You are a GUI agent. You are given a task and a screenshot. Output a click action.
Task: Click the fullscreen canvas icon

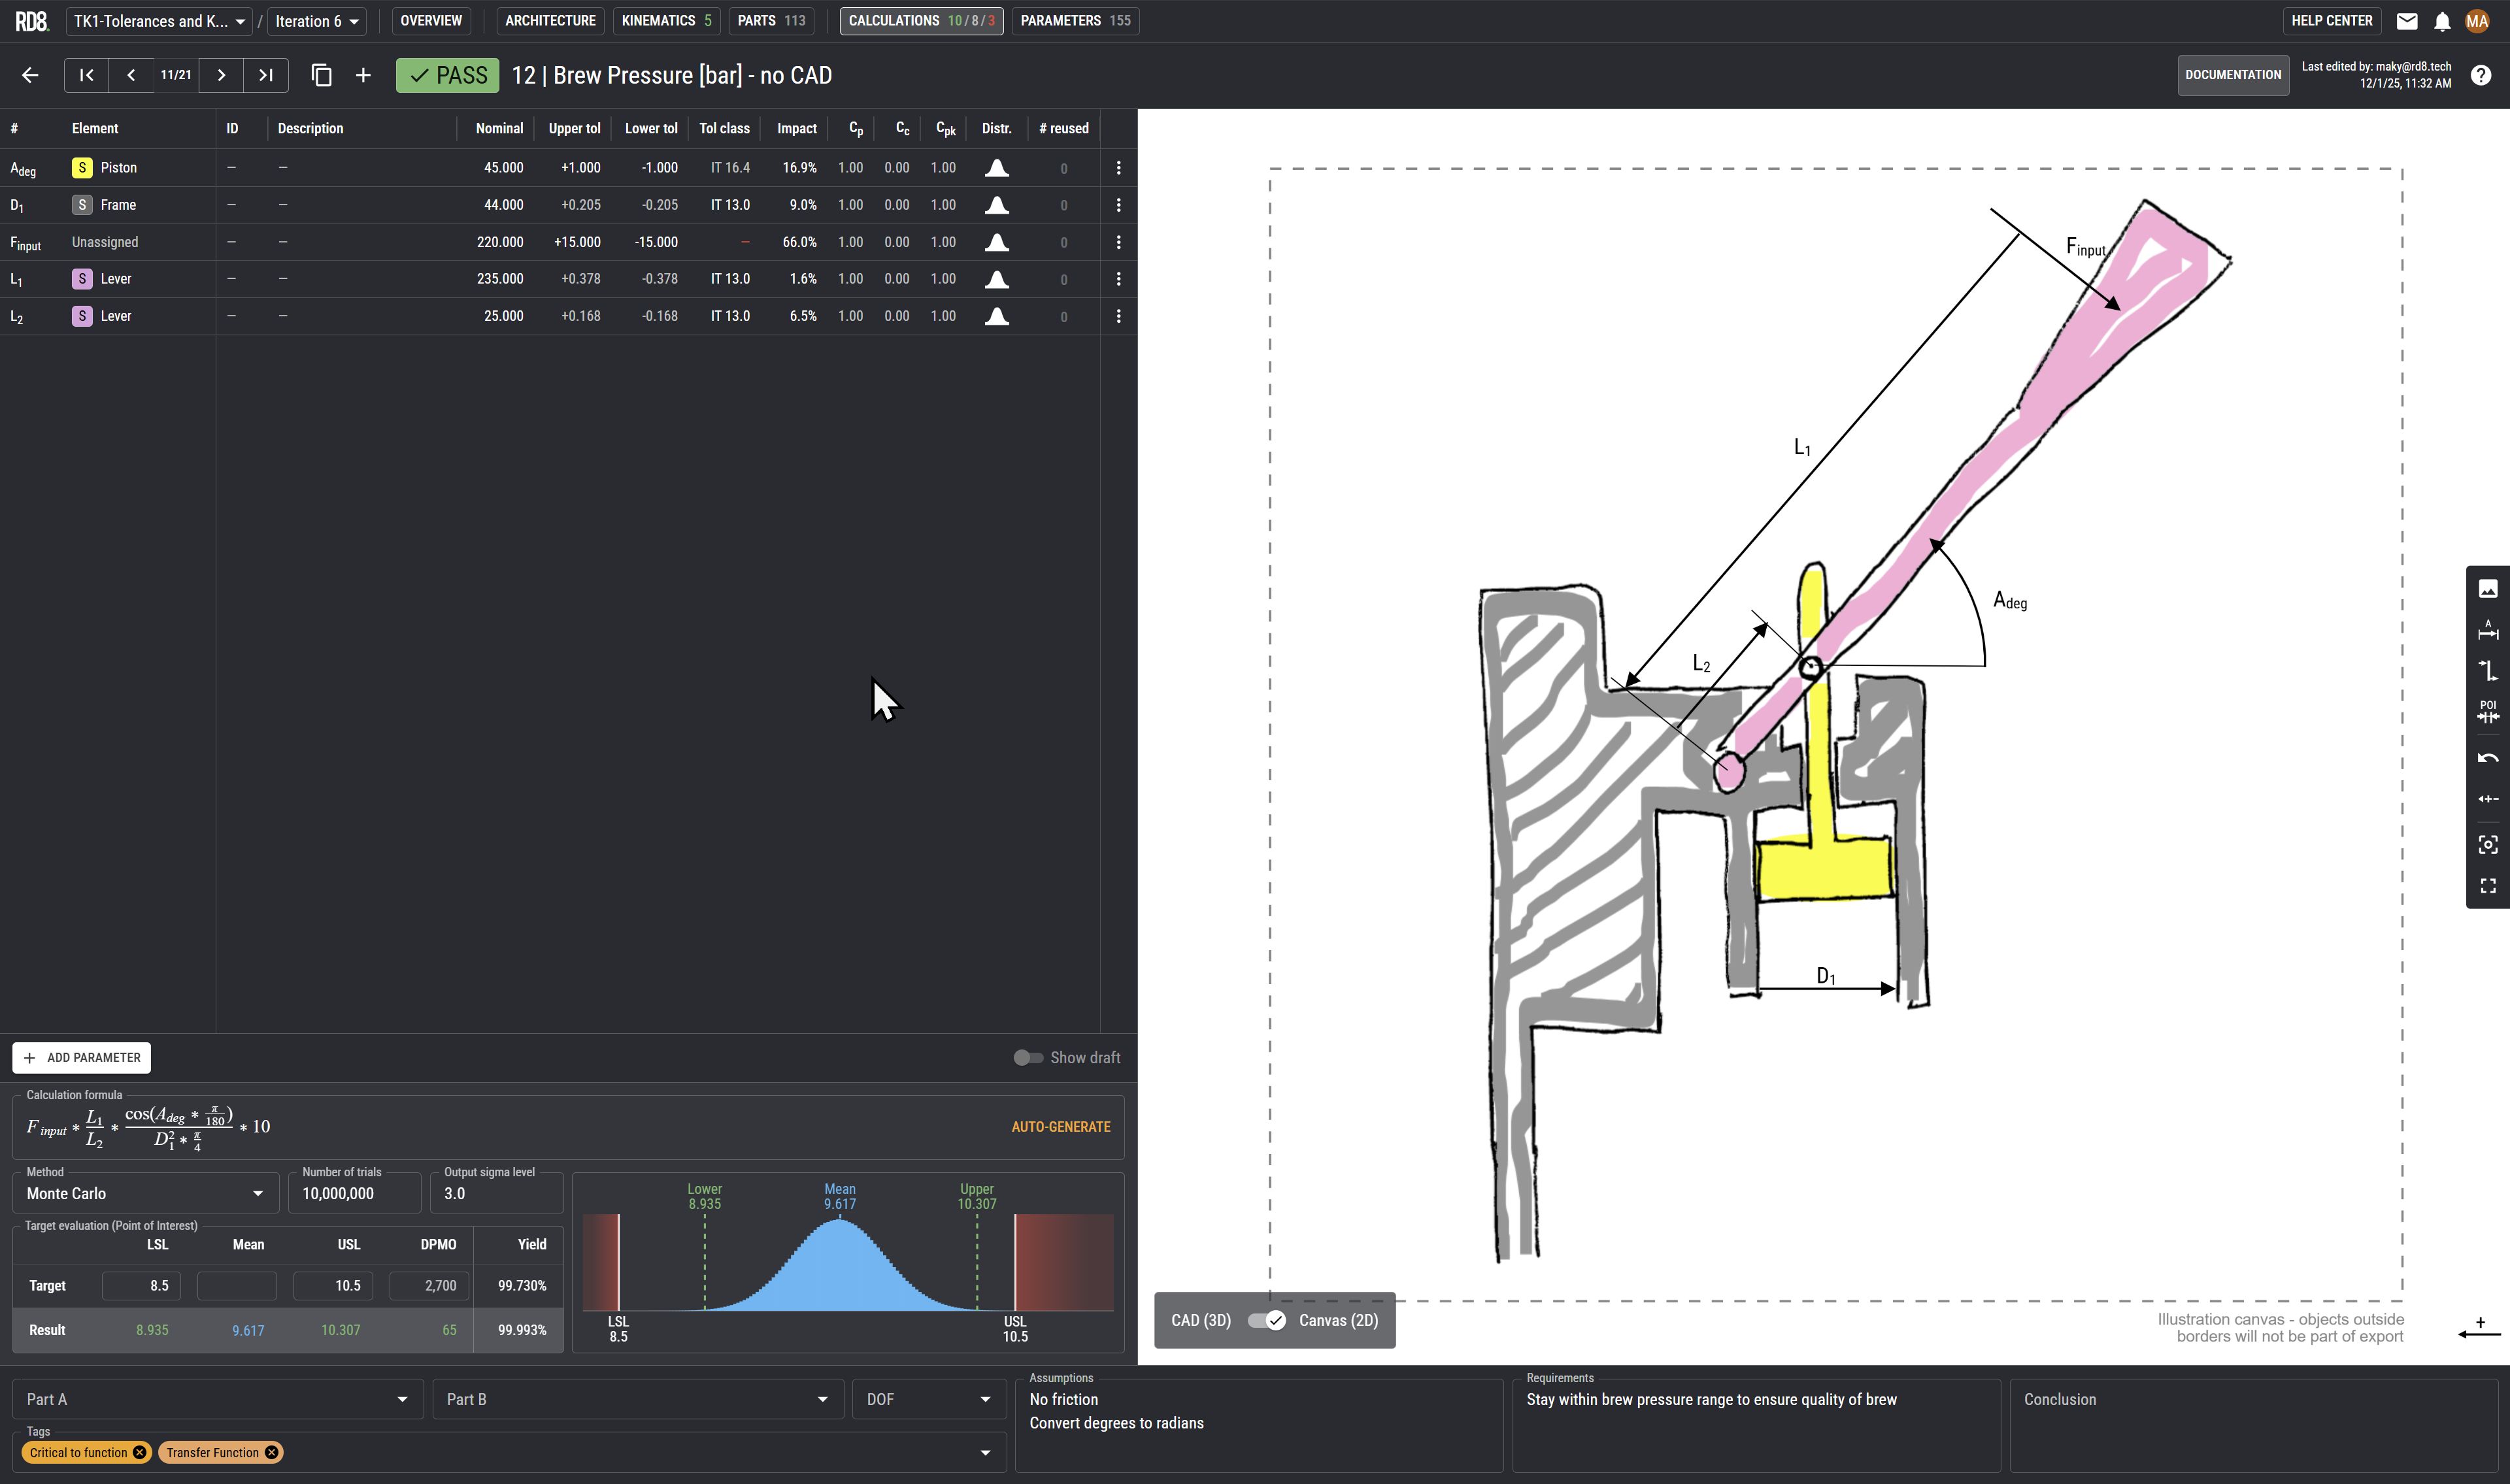click(2487, 886)
